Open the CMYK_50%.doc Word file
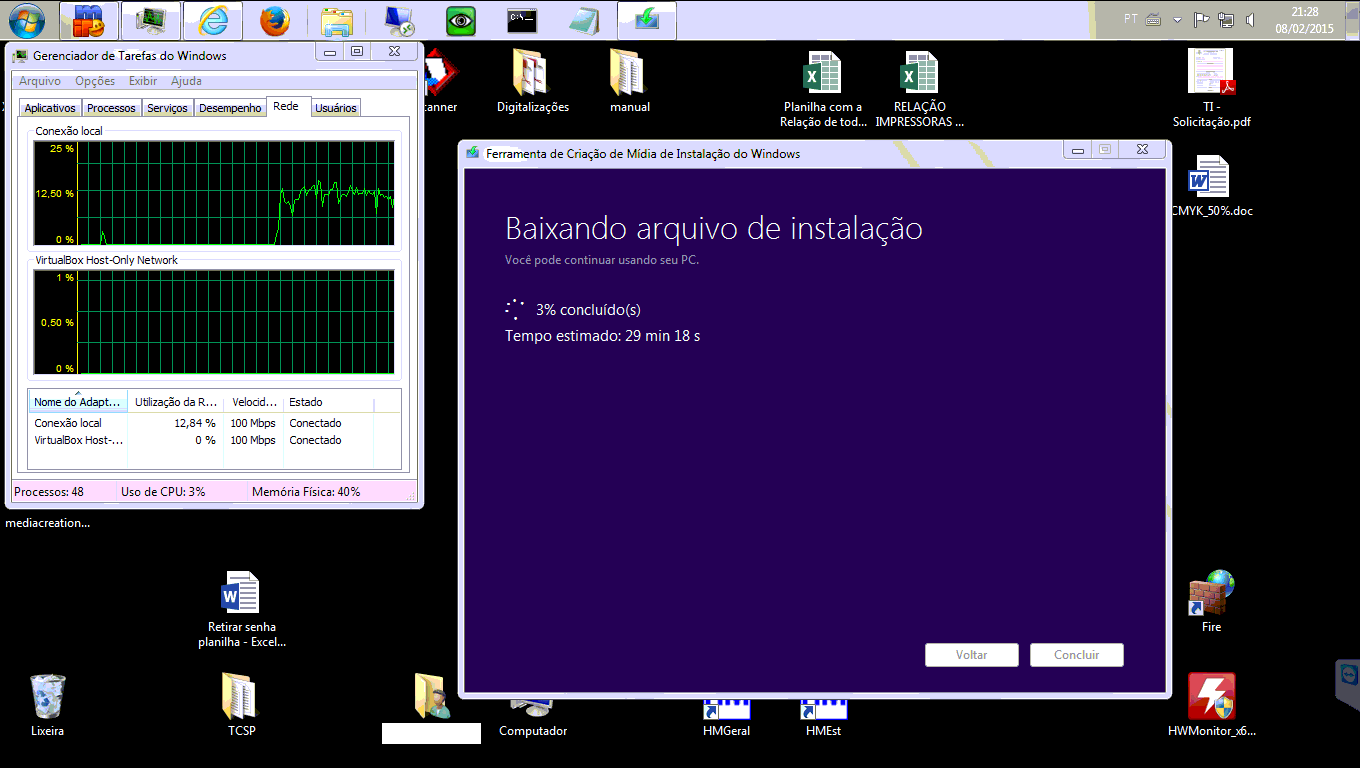1360x768 pixels. (x=1211, y=187)
